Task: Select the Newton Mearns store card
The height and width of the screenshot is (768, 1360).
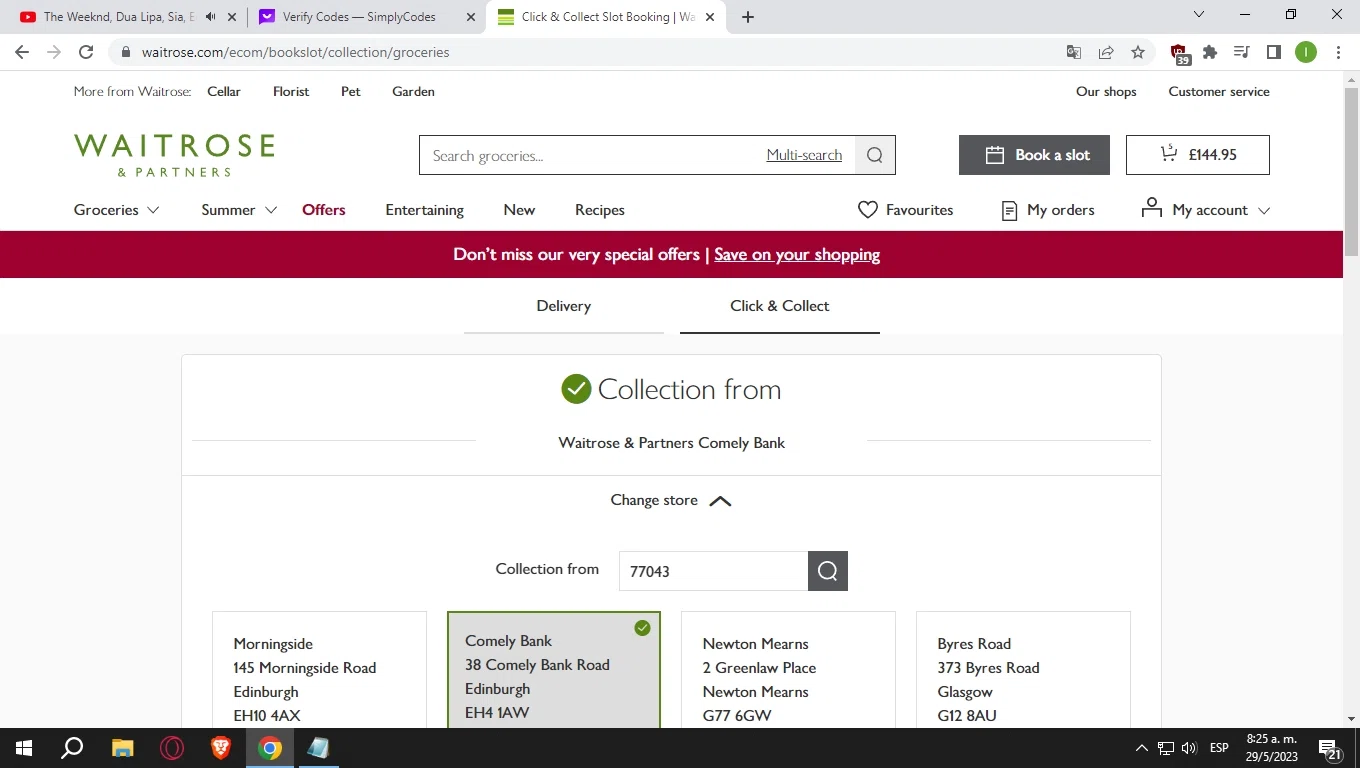Action: (x=788, y=671)
